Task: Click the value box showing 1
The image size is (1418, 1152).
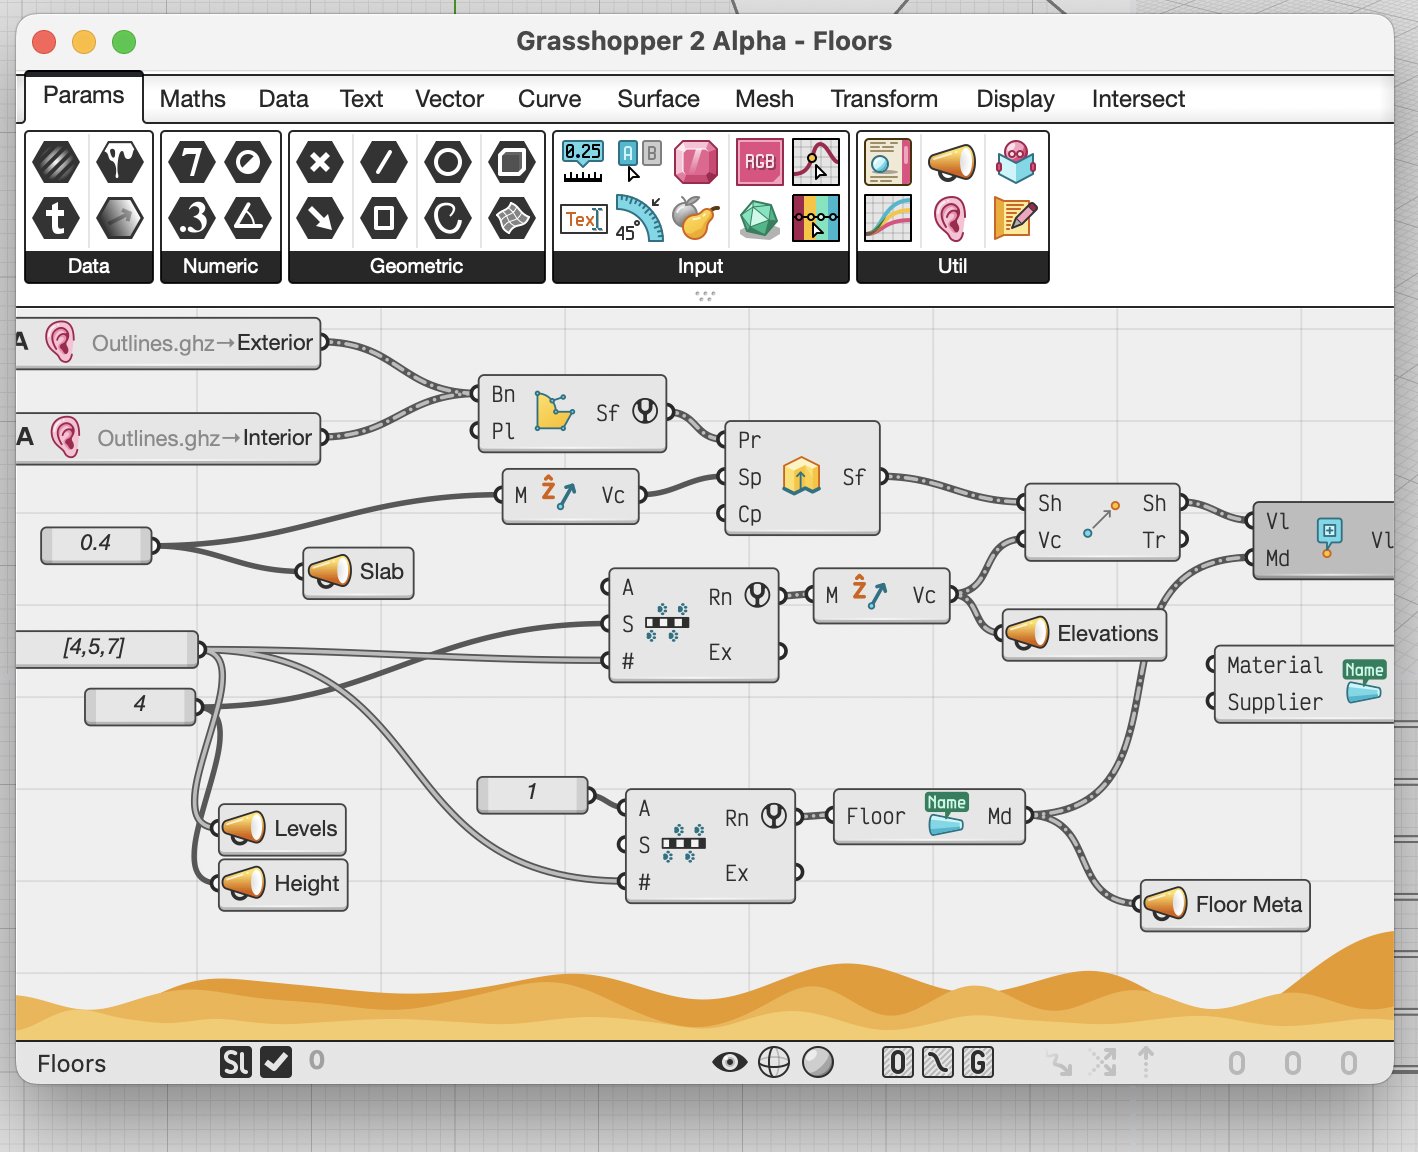Action: 532,793
